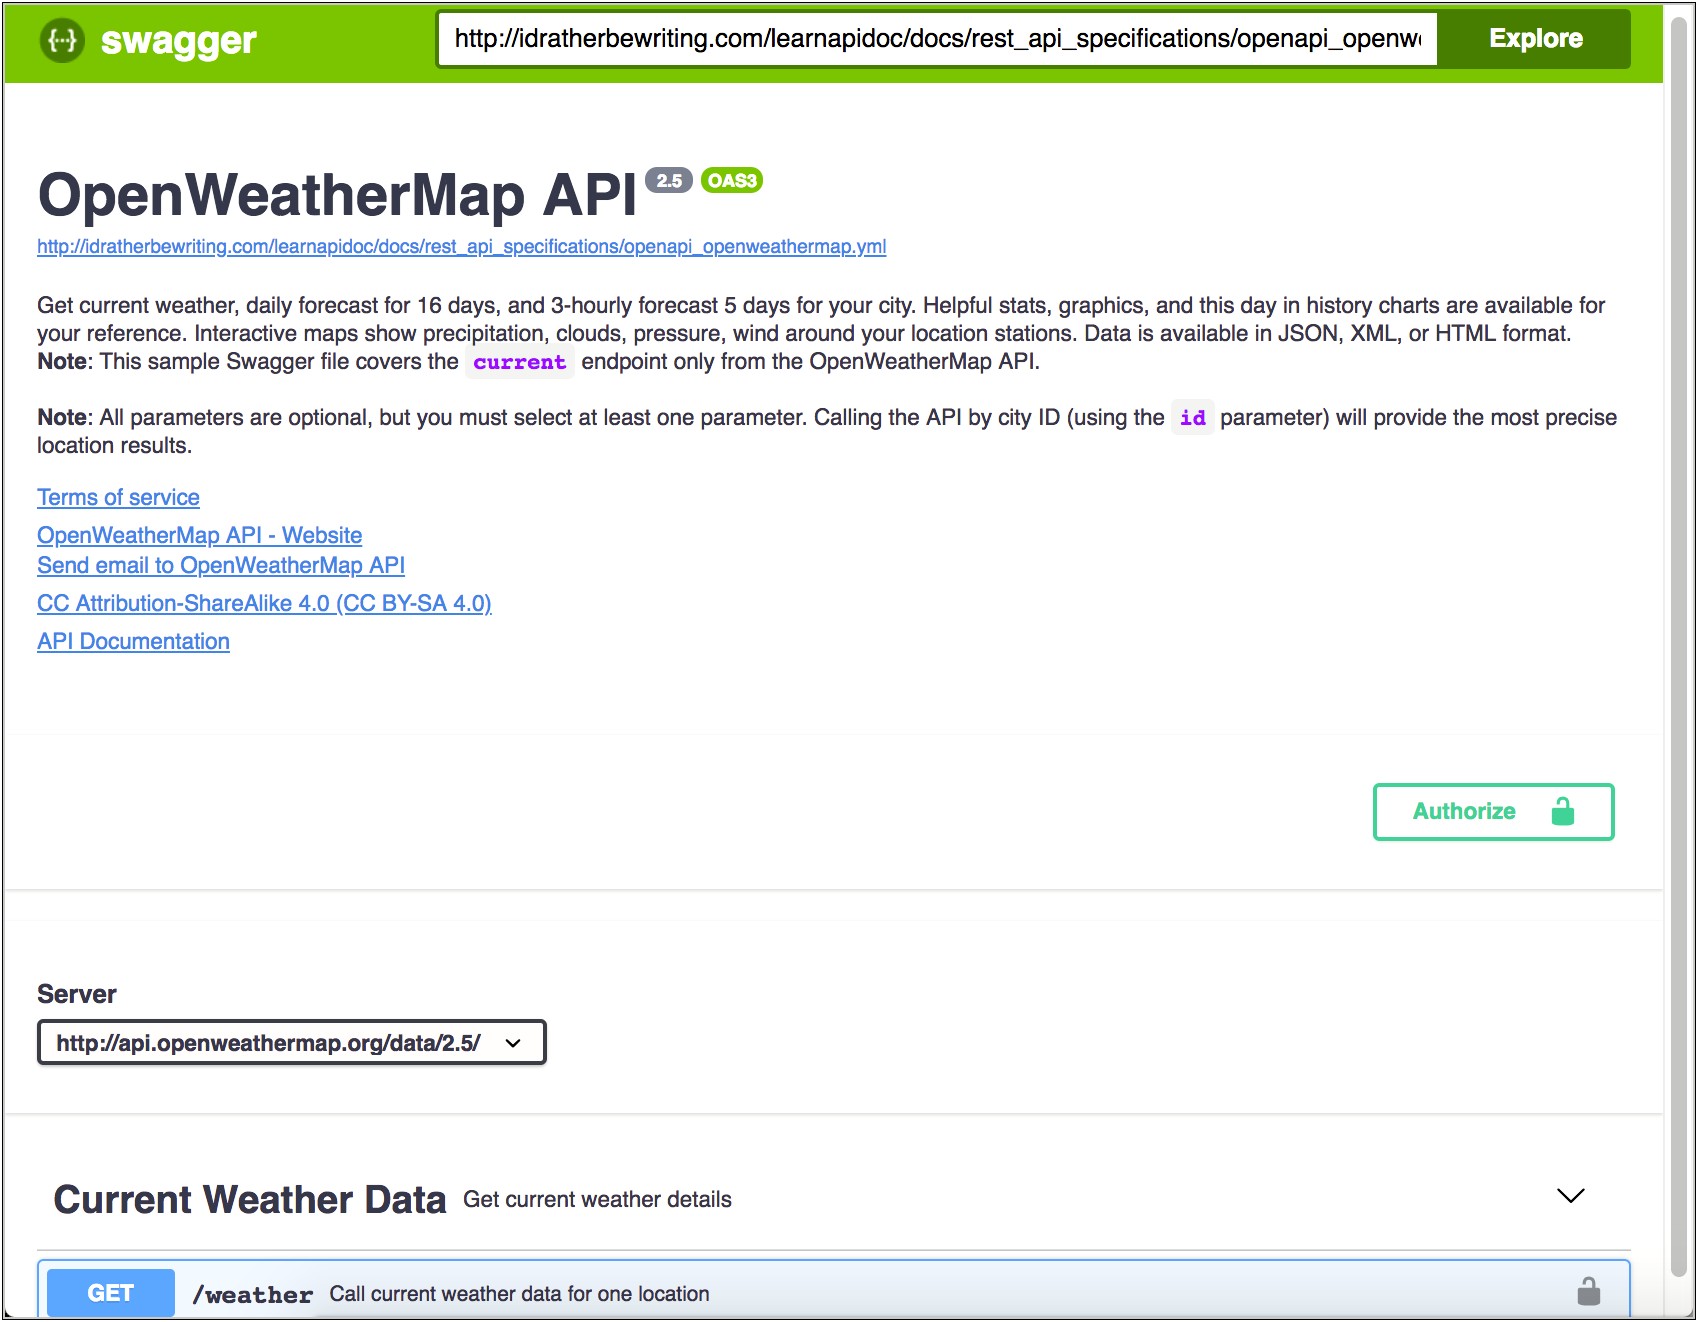Click the 2.5 version badge
This screenshot has height=1322, width=1698.
(x=669, y=180)
